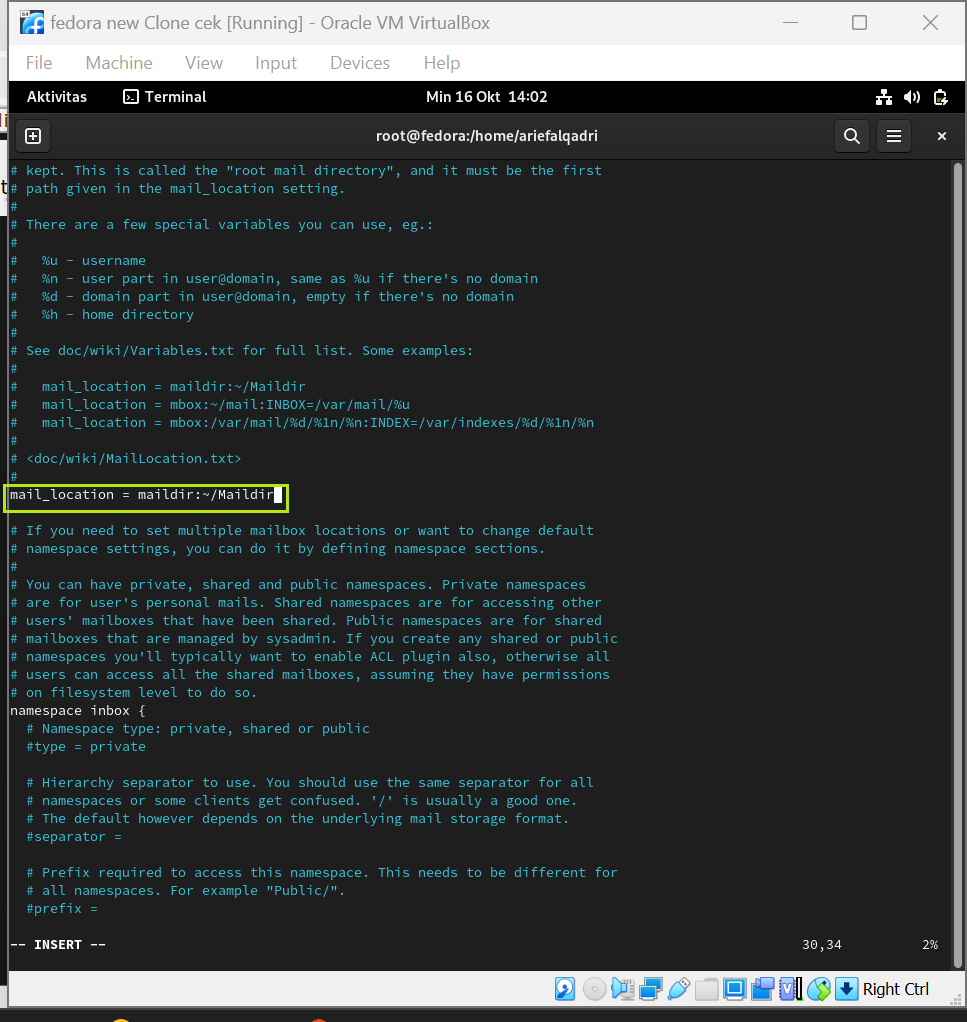Click the '-- INSERT --' mode indicator
The width and height of the screenshot is (967, 1022).
pyautogui.click(x=58, y=944)
